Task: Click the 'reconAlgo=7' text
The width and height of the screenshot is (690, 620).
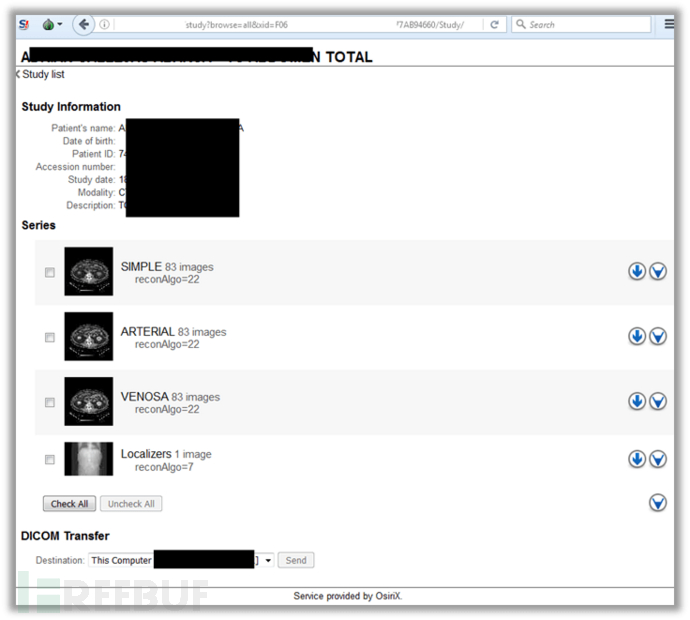Action: tap(164, 467)
